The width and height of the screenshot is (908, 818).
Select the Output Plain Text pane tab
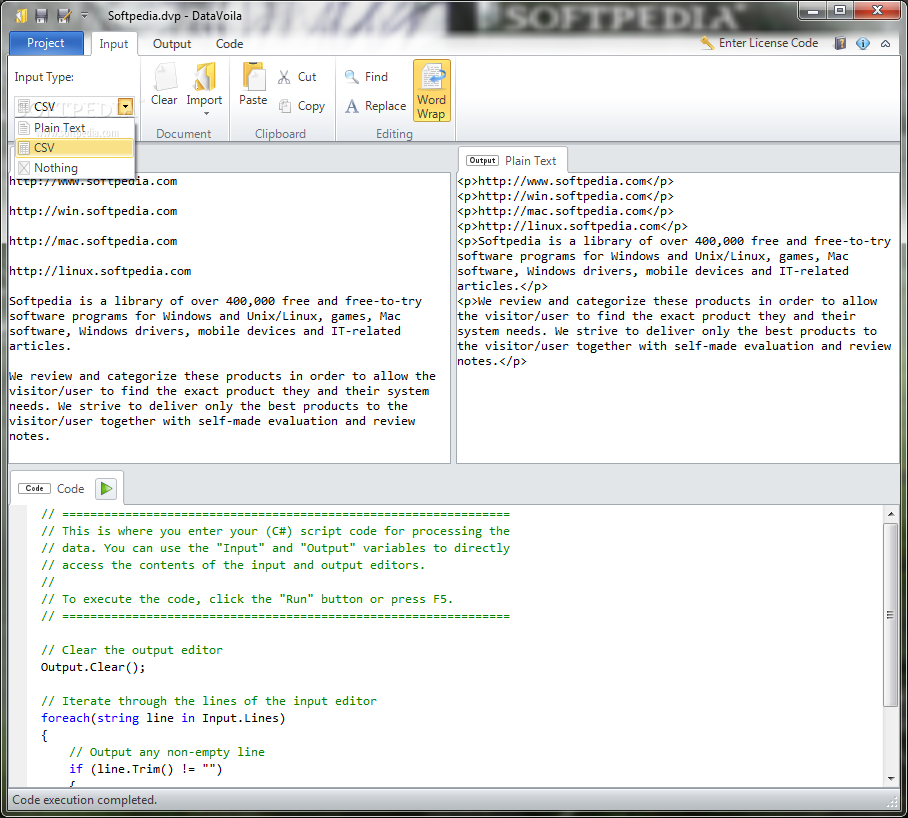click(x=512, y=161)
